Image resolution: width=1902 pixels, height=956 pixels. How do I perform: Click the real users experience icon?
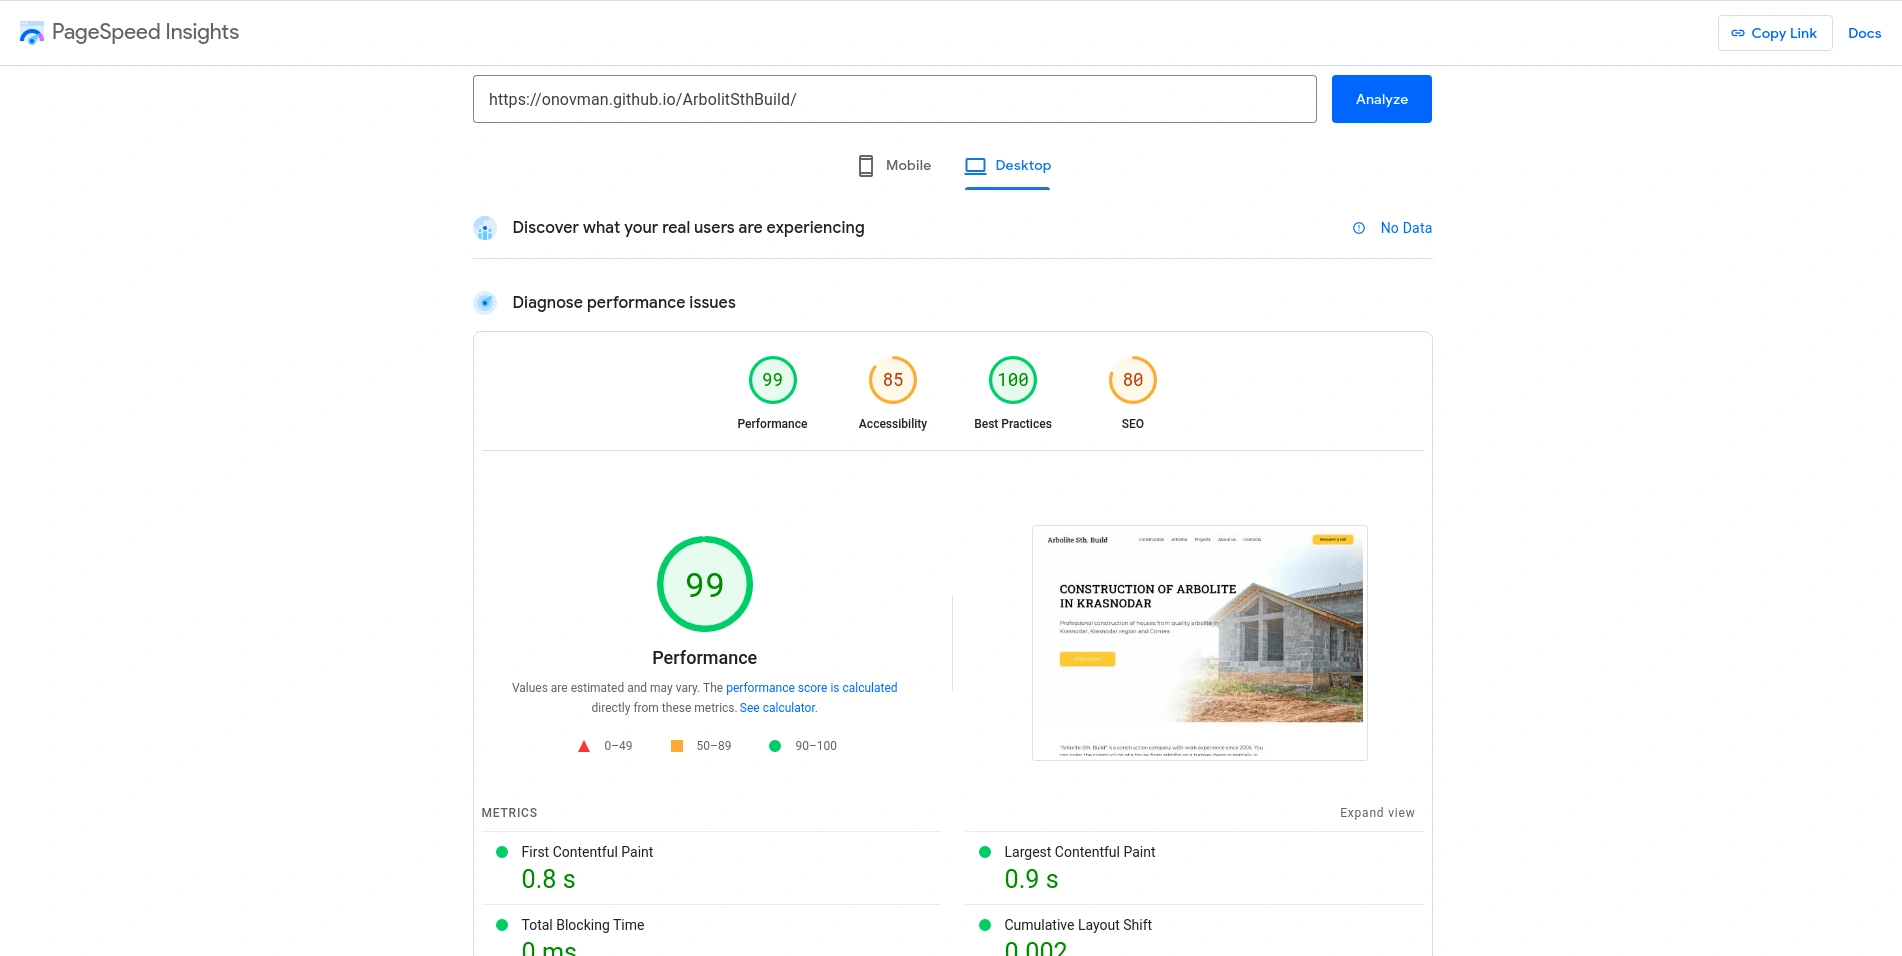pyautogui.click(x=485, y=228)
